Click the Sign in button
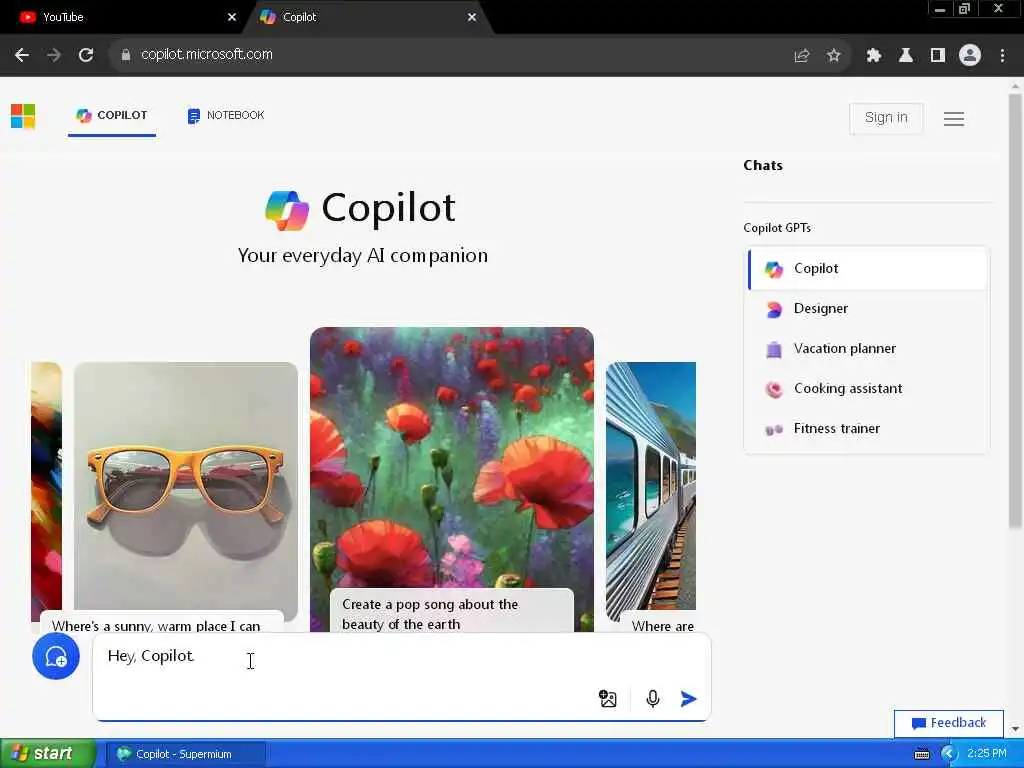This screenshot has height=768, width=1024. [x=886, y=118]
